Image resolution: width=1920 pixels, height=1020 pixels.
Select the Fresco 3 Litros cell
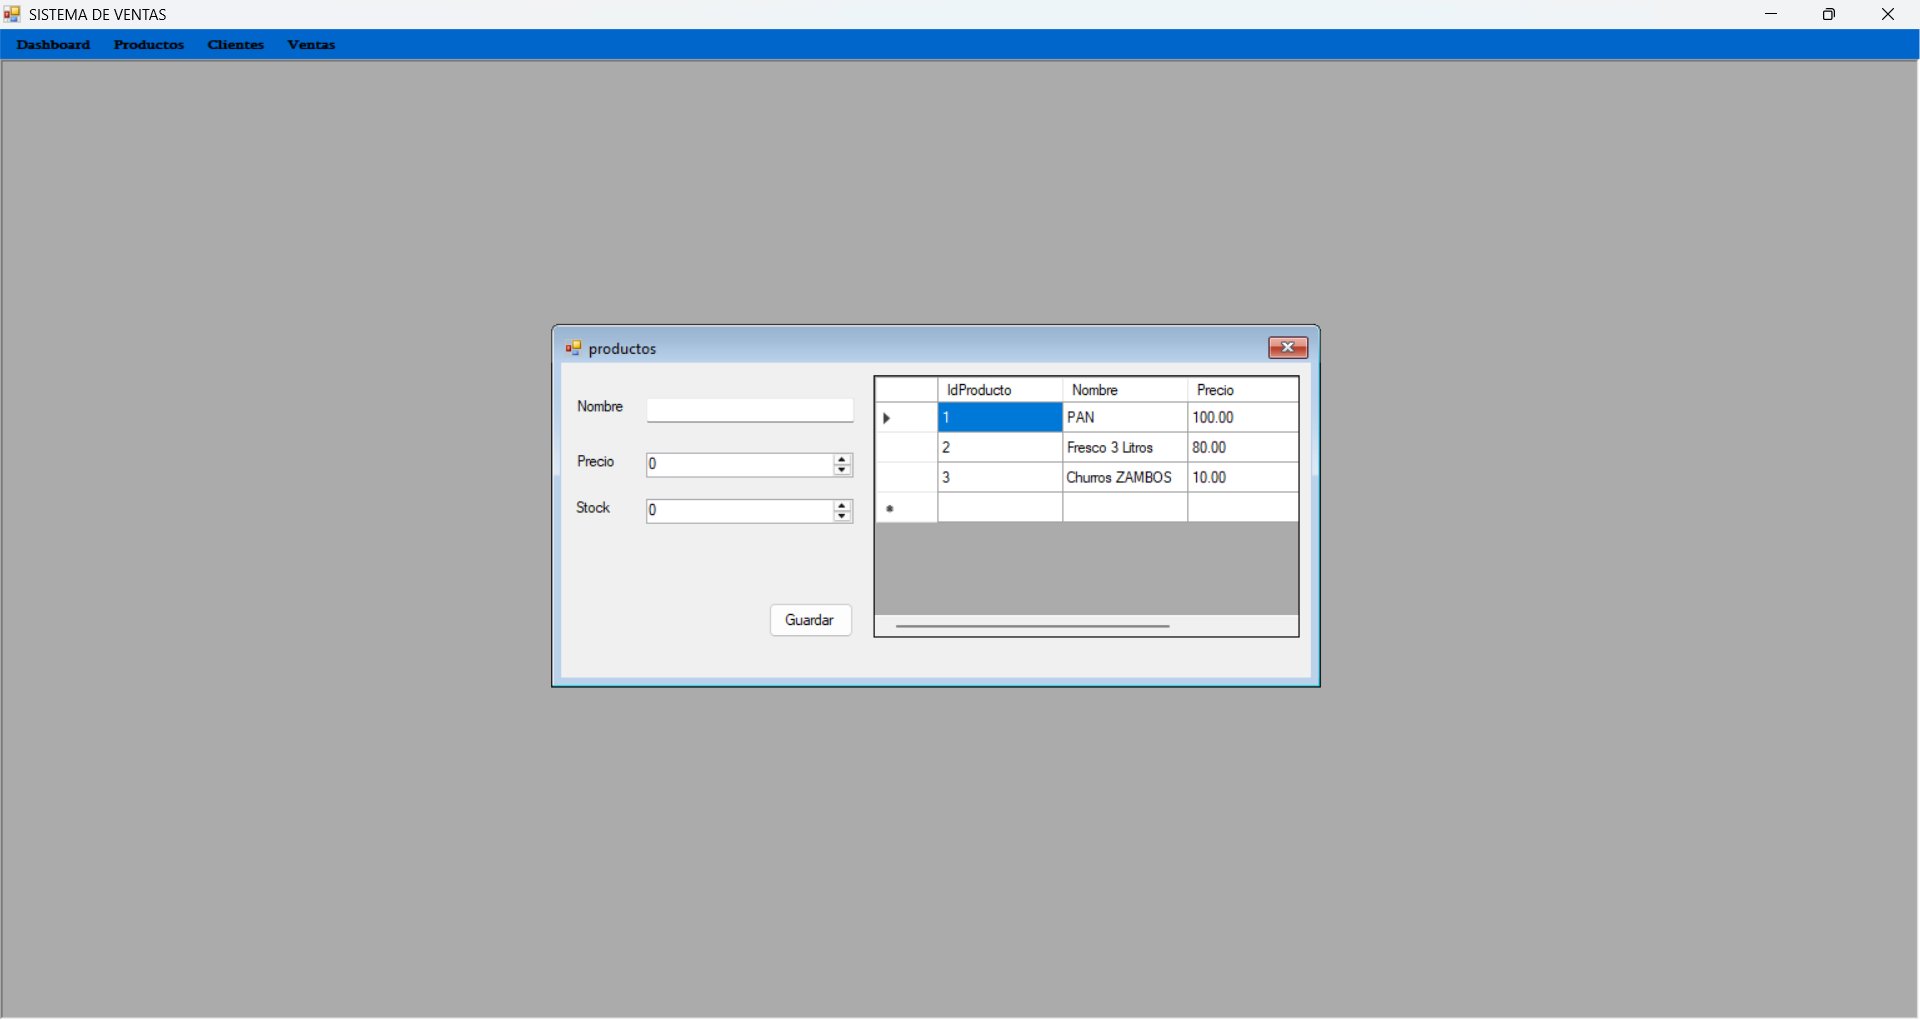click(1125, 448)
